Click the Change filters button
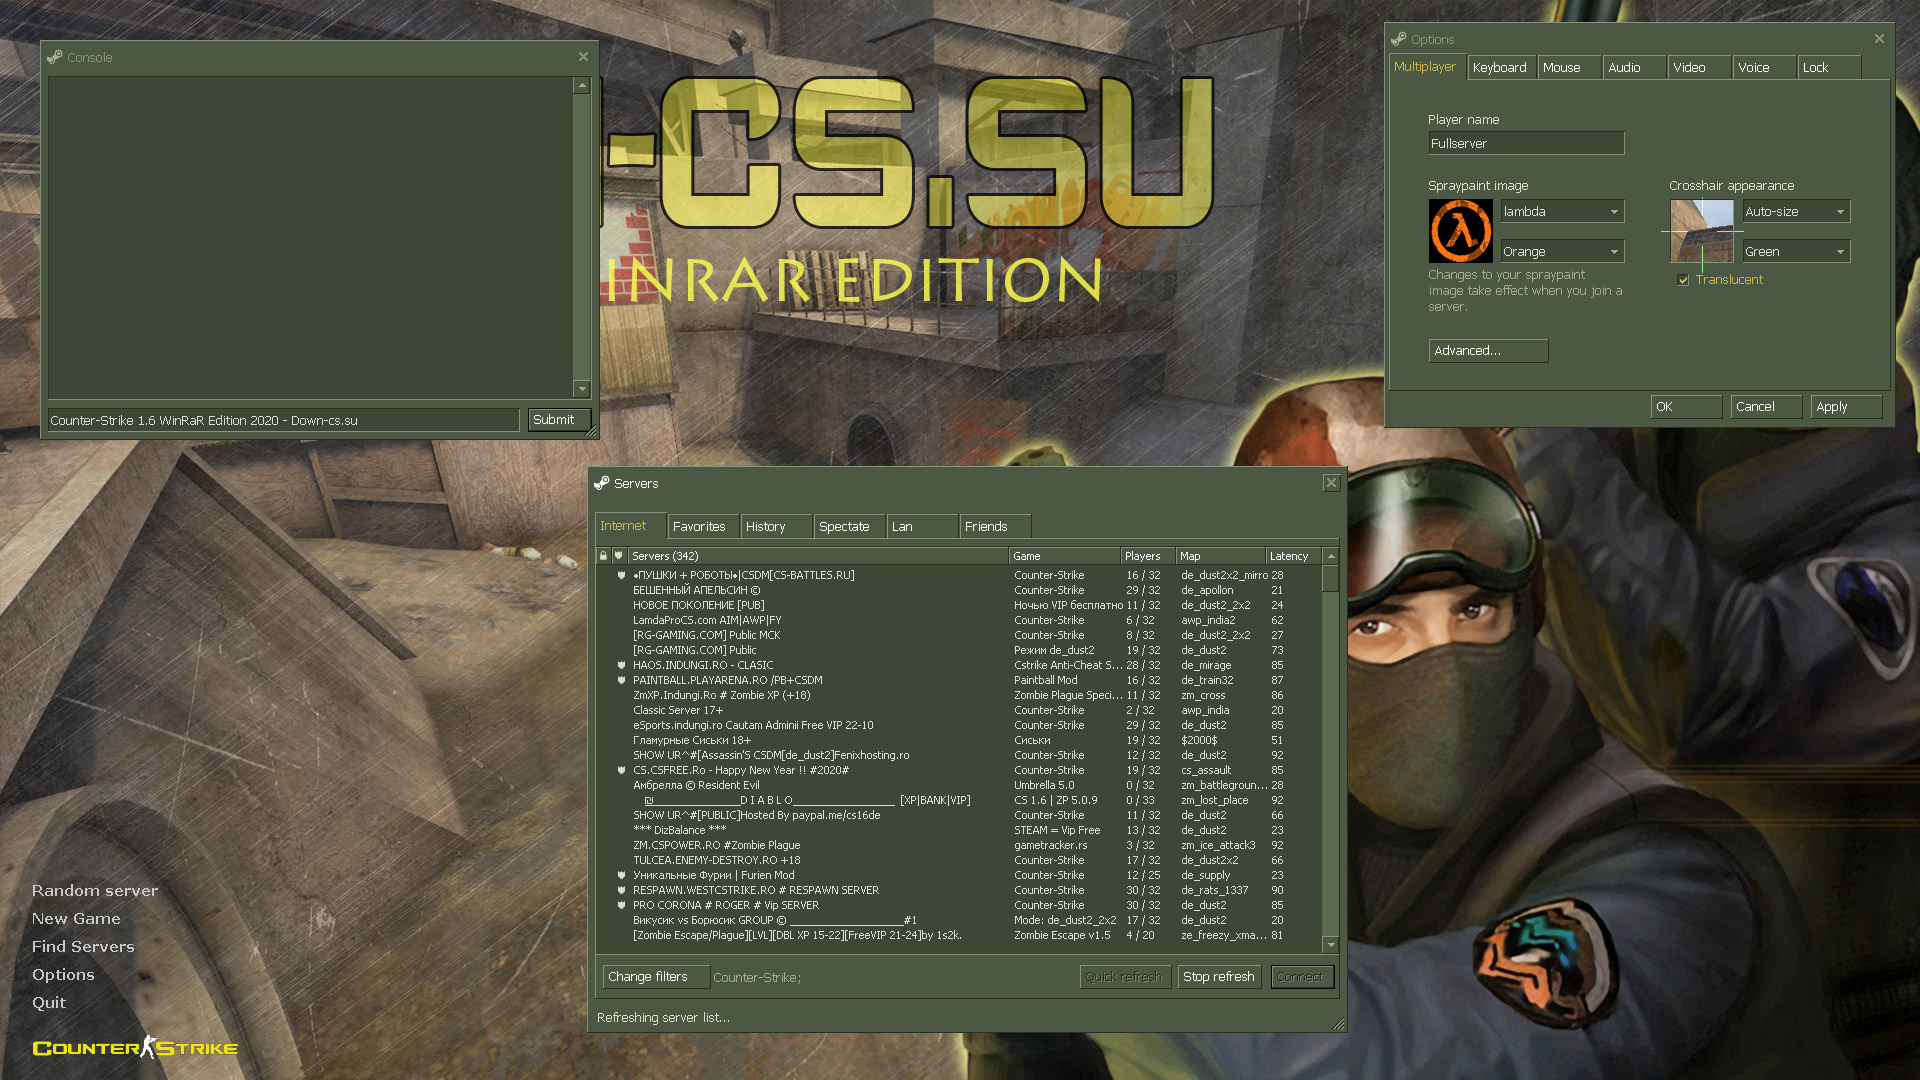 click(x=655, y=977)
